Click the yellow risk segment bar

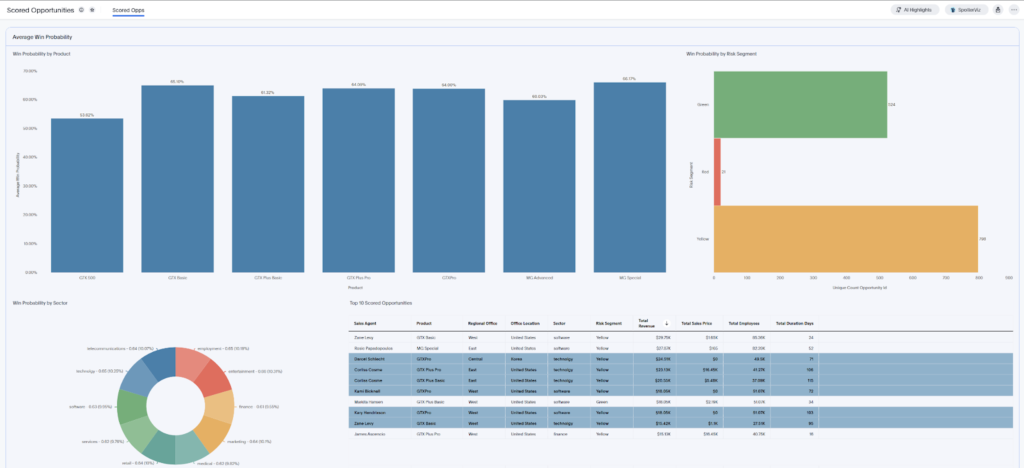(845, 239)
